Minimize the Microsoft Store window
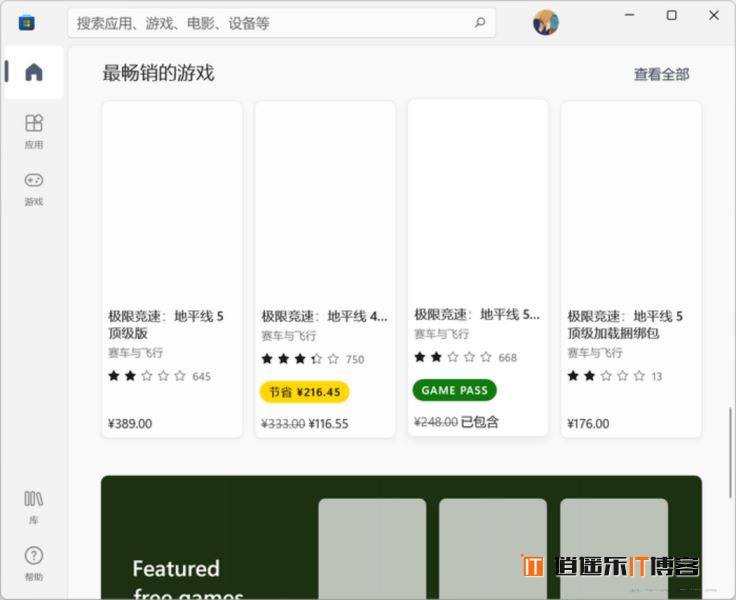The height and width of the screenshot is (600, 736). point(629,15)
